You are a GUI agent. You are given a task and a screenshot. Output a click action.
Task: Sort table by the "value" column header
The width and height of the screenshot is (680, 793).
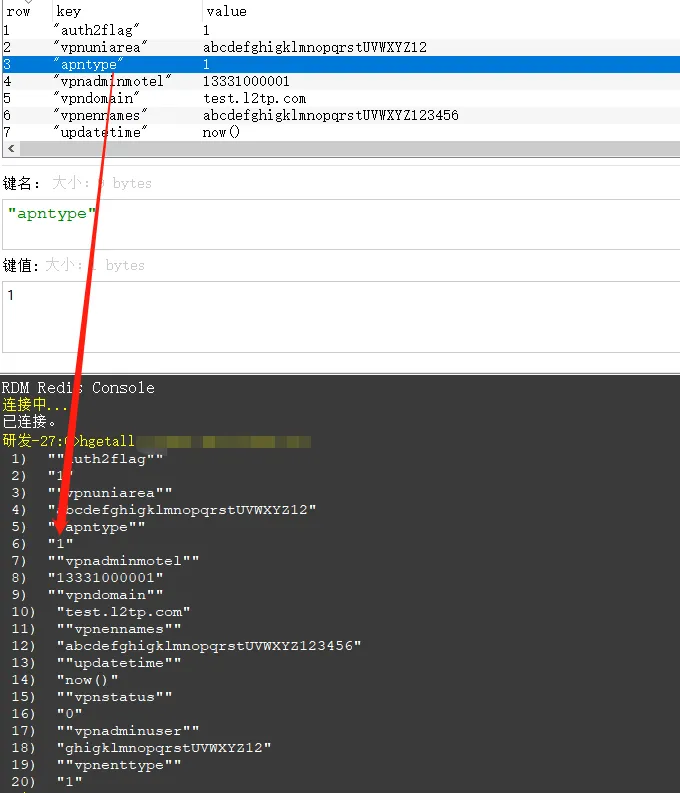pos(226,12)
